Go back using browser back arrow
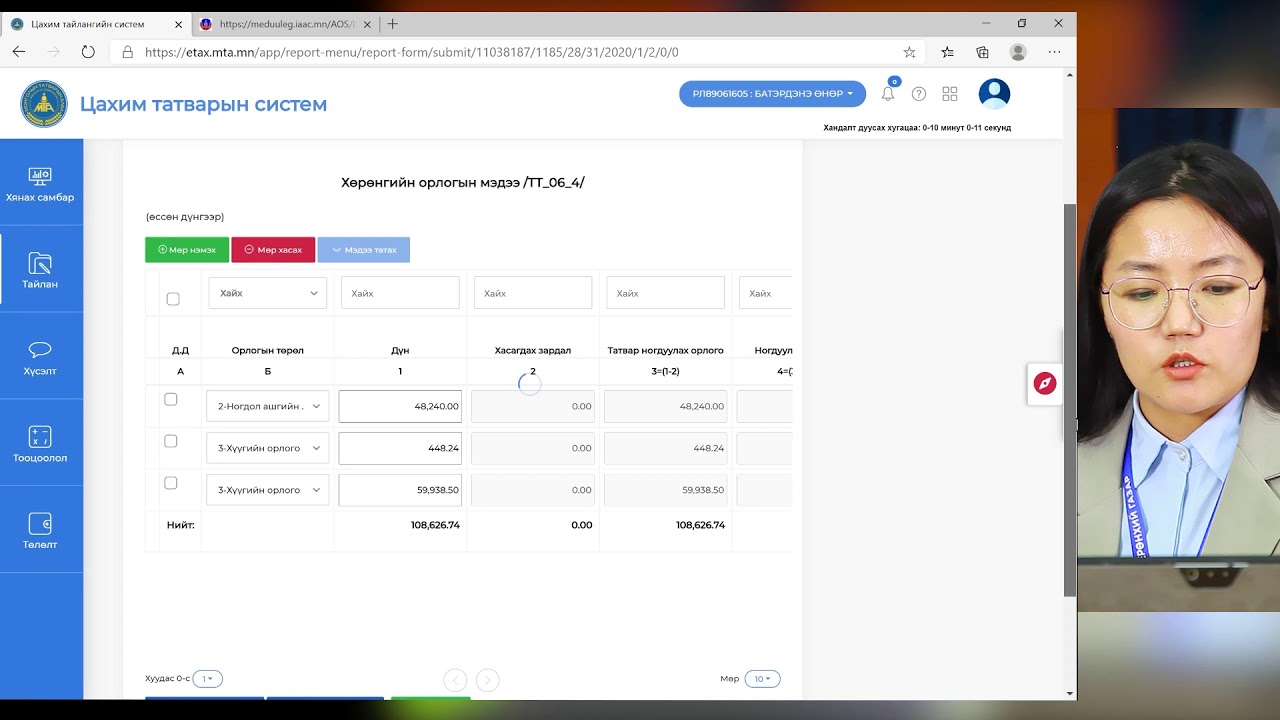The image size is (1280, 720). click(x=19, y=52)
